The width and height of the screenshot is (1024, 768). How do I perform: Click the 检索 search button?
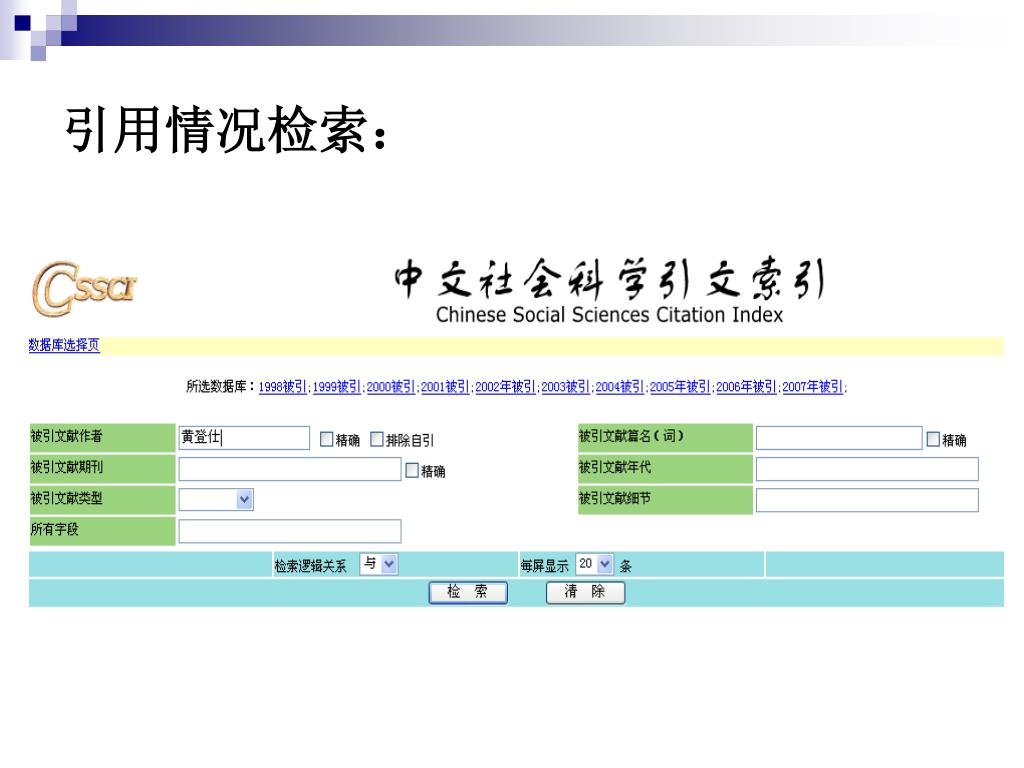[x=468, y=592]
